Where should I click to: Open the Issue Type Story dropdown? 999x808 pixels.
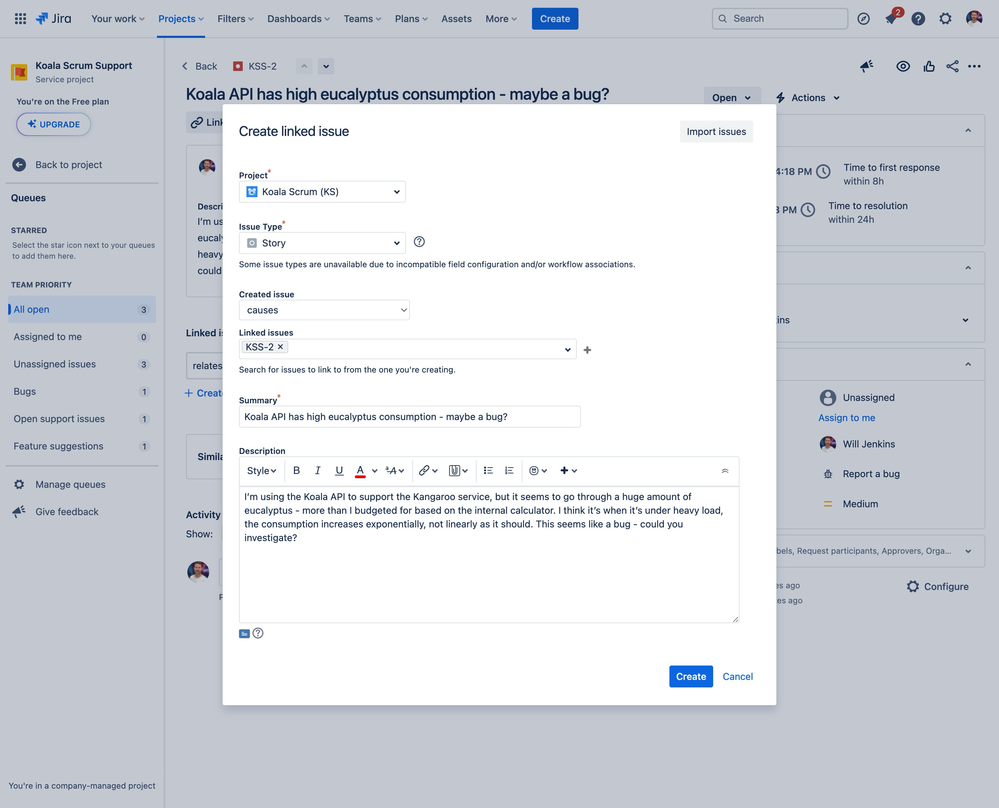click(322, 243)
